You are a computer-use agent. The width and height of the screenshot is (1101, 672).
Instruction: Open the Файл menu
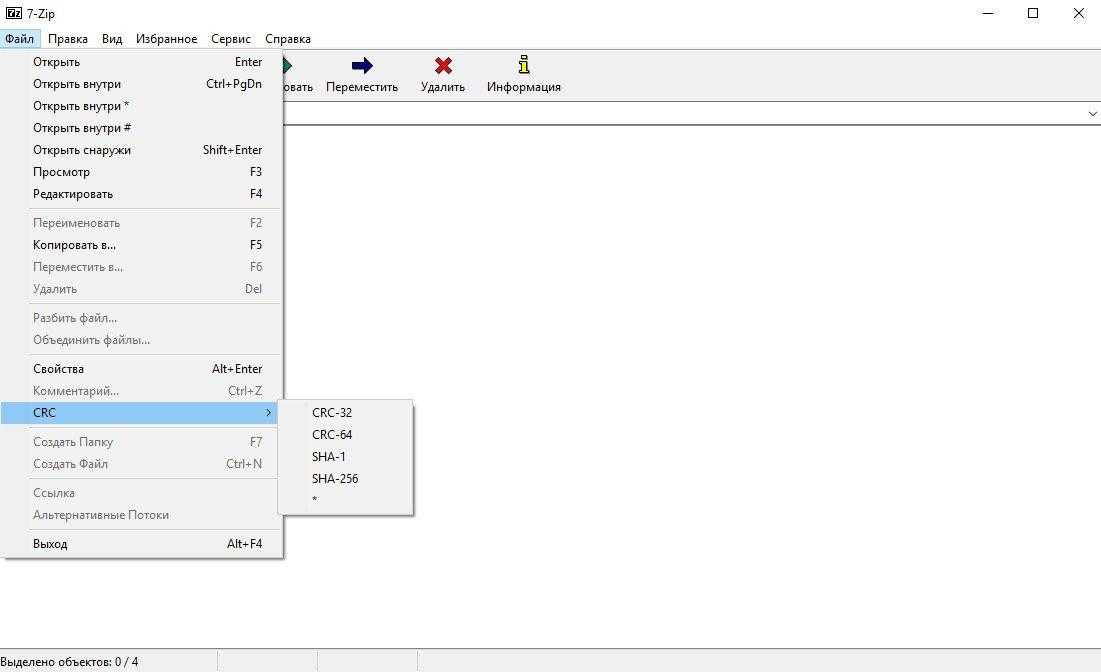click(20, 39)
